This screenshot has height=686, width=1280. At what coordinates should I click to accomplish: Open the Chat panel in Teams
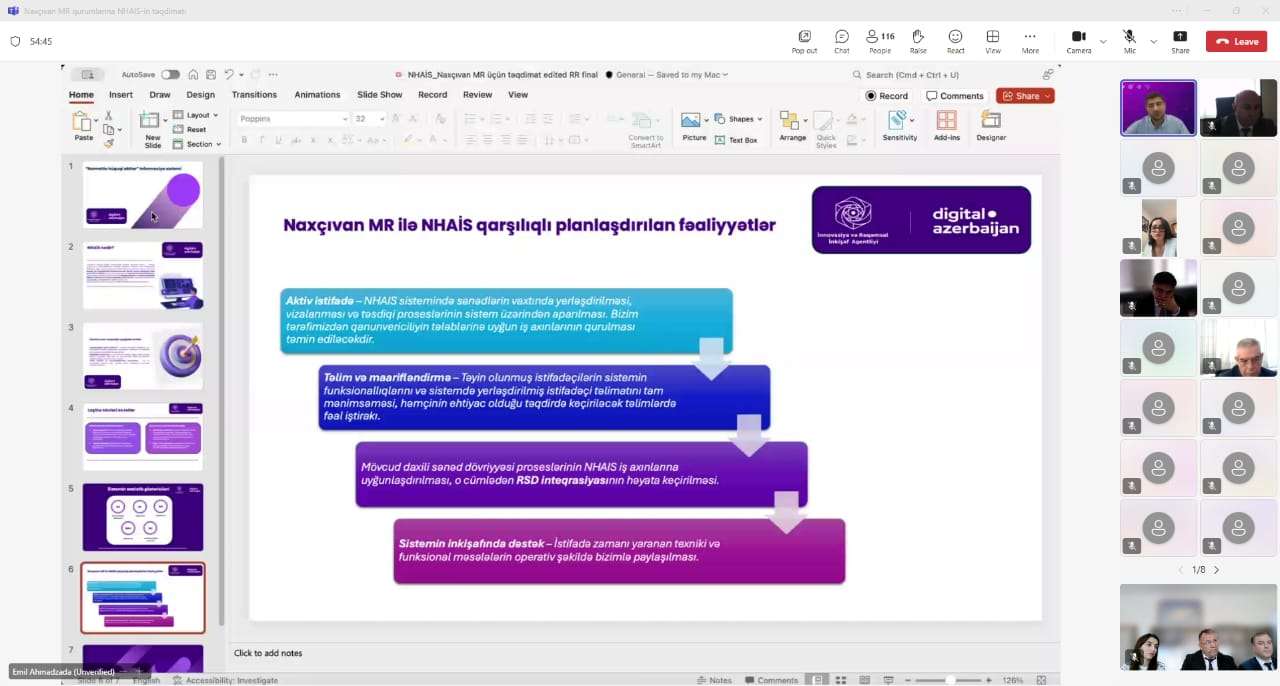pos(842,40)
